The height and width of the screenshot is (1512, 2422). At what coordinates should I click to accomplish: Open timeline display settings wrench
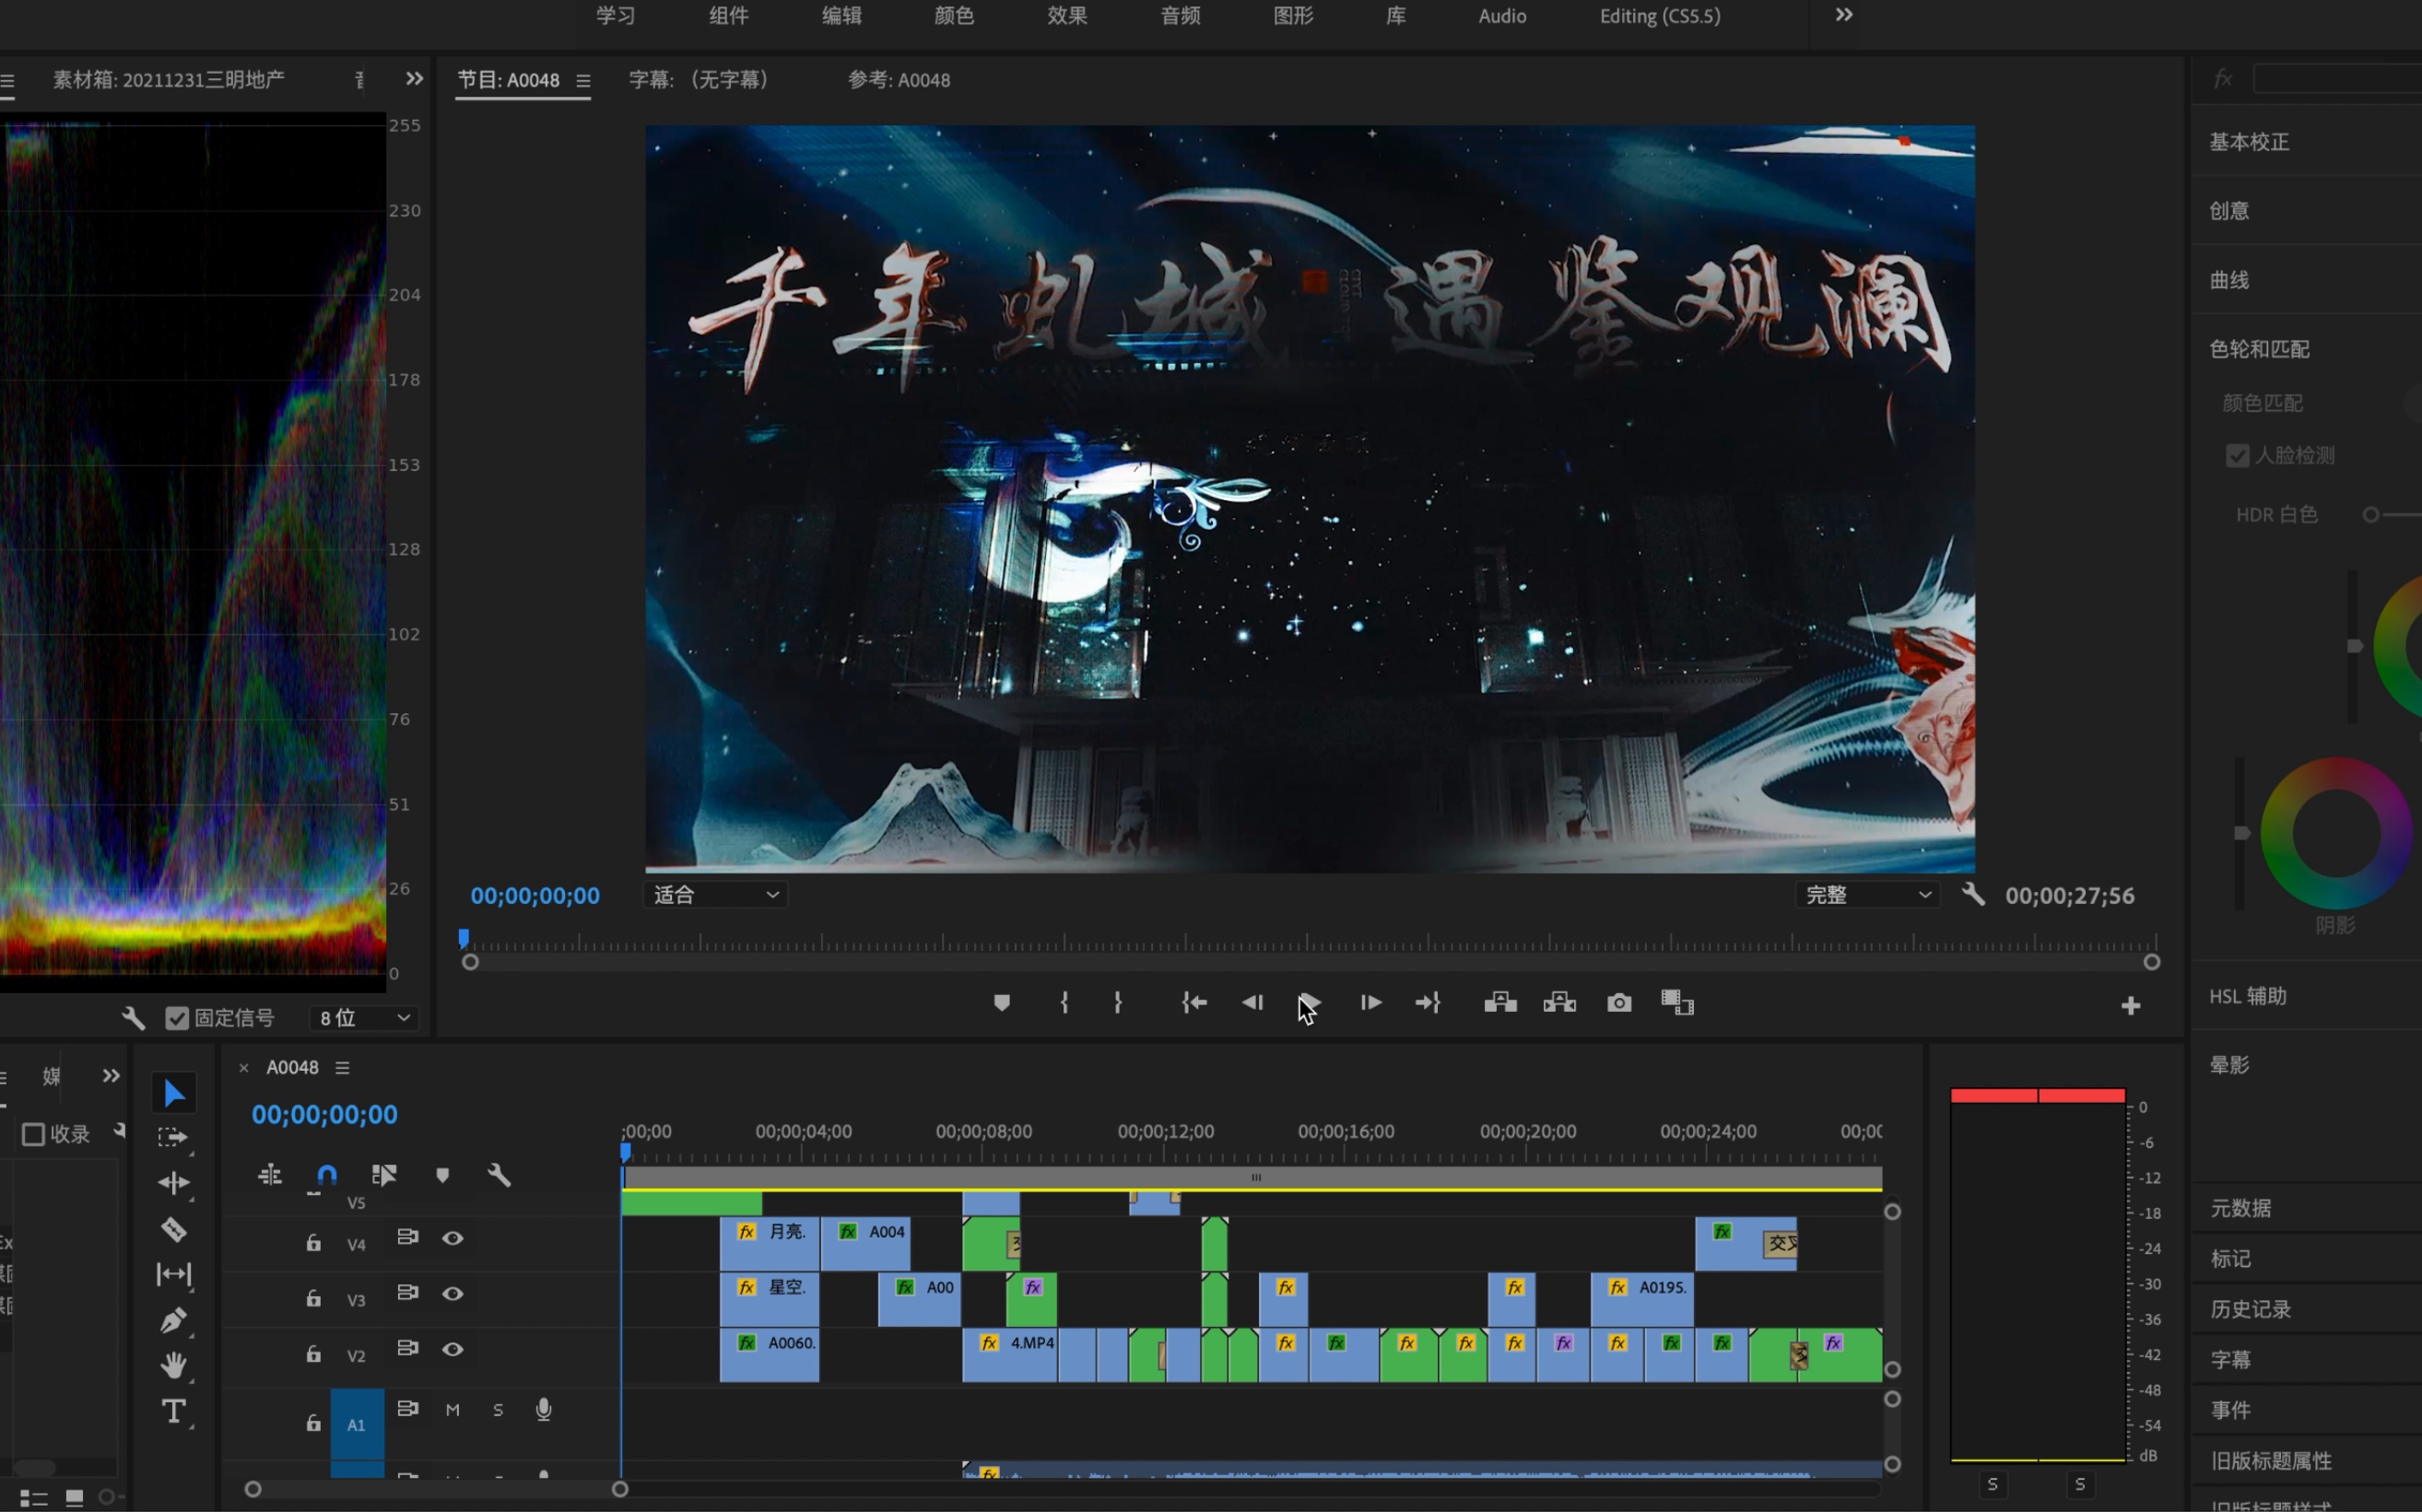click(499, 1175)
